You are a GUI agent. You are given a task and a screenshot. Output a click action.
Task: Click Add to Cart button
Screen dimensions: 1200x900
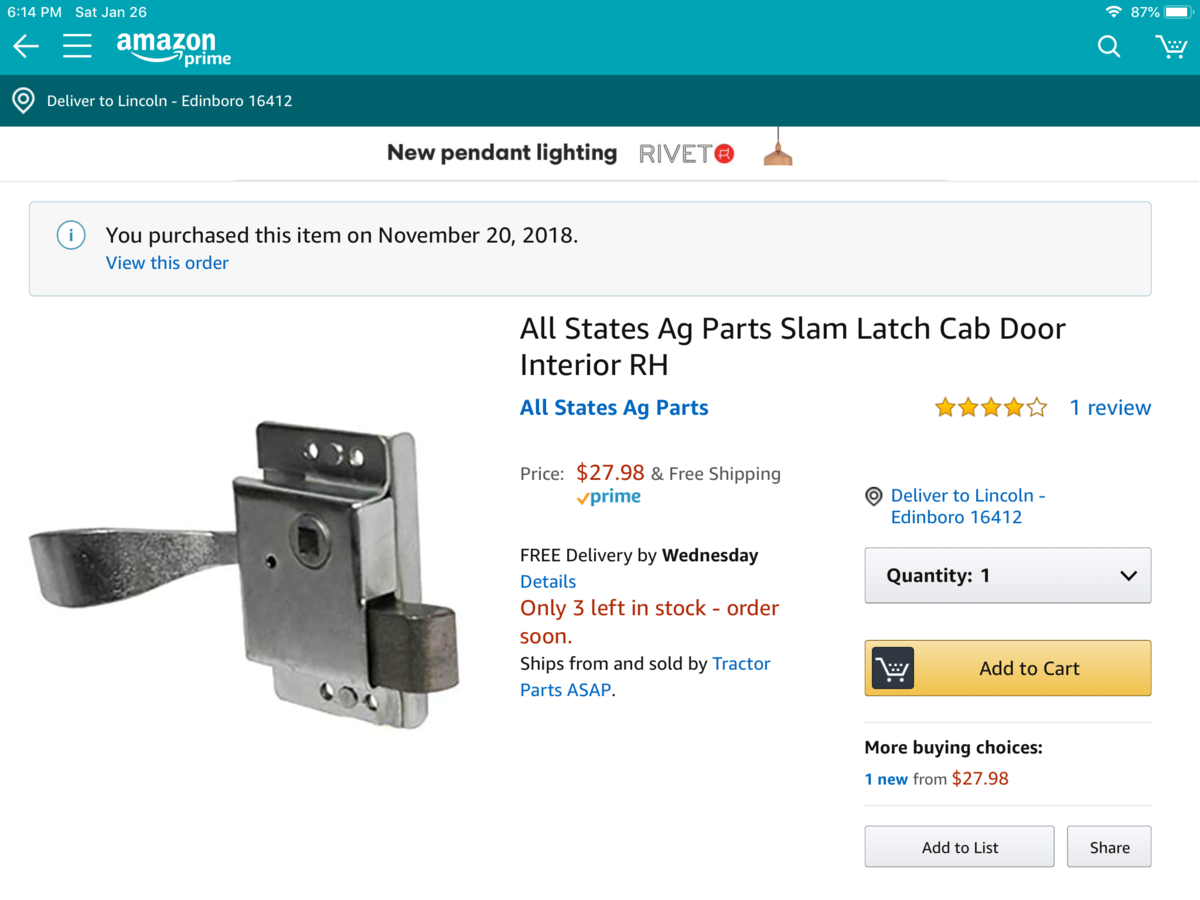coord(1007,669)
